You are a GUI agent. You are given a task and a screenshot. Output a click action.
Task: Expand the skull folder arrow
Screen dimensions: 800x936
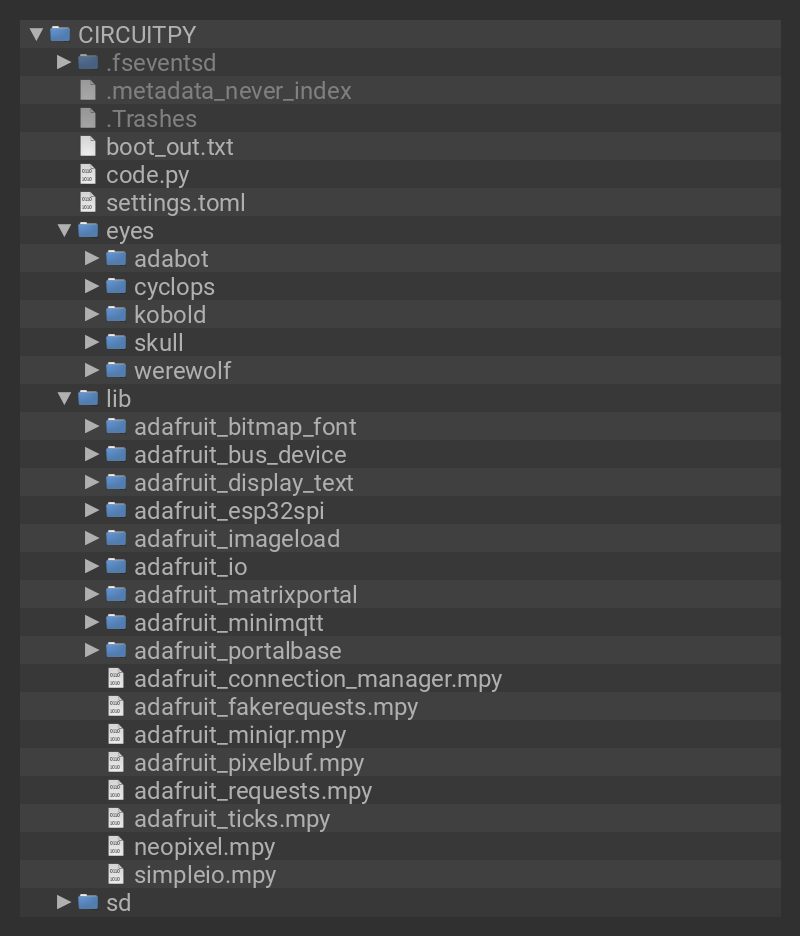click(92, 343)
